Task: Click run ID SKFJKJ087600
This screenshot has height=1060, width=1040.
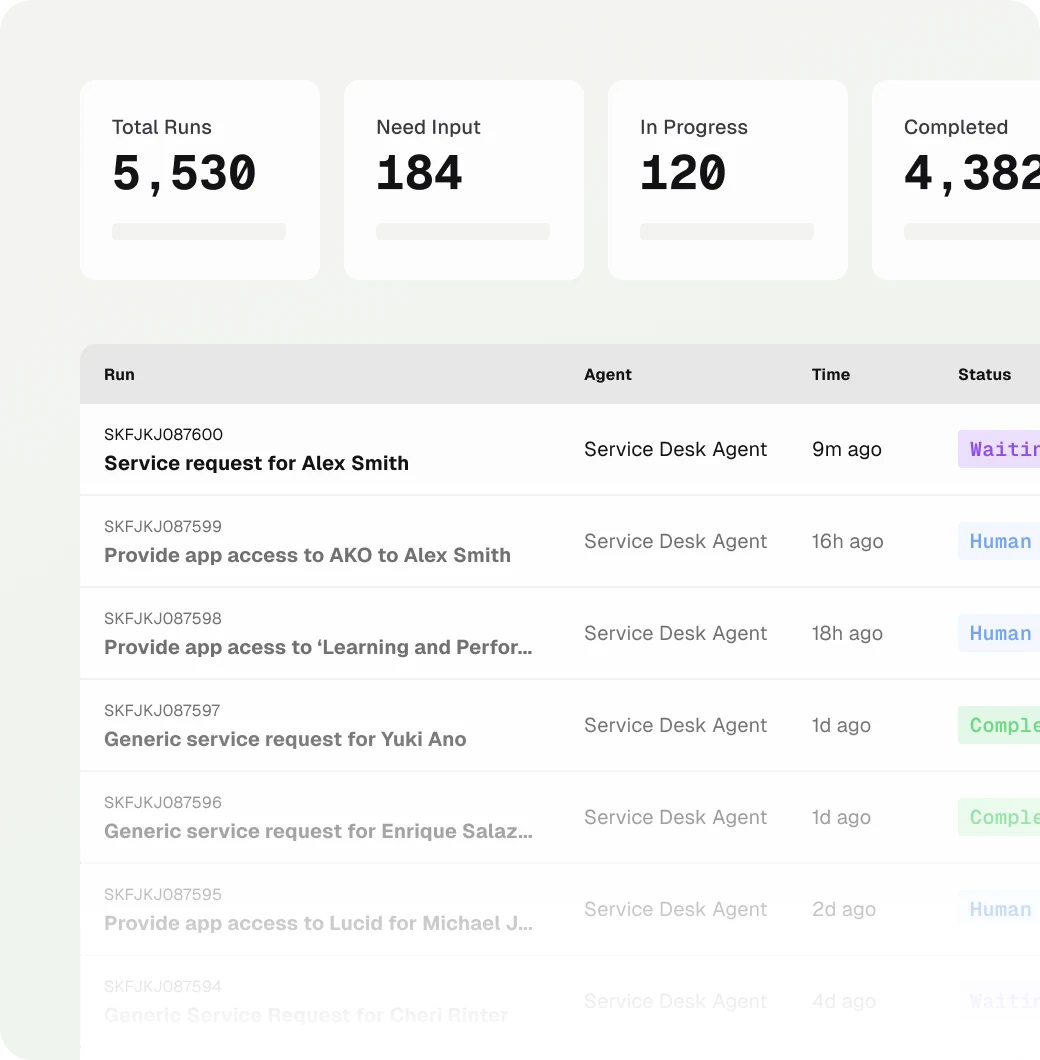Action: [x=164, y=434]
